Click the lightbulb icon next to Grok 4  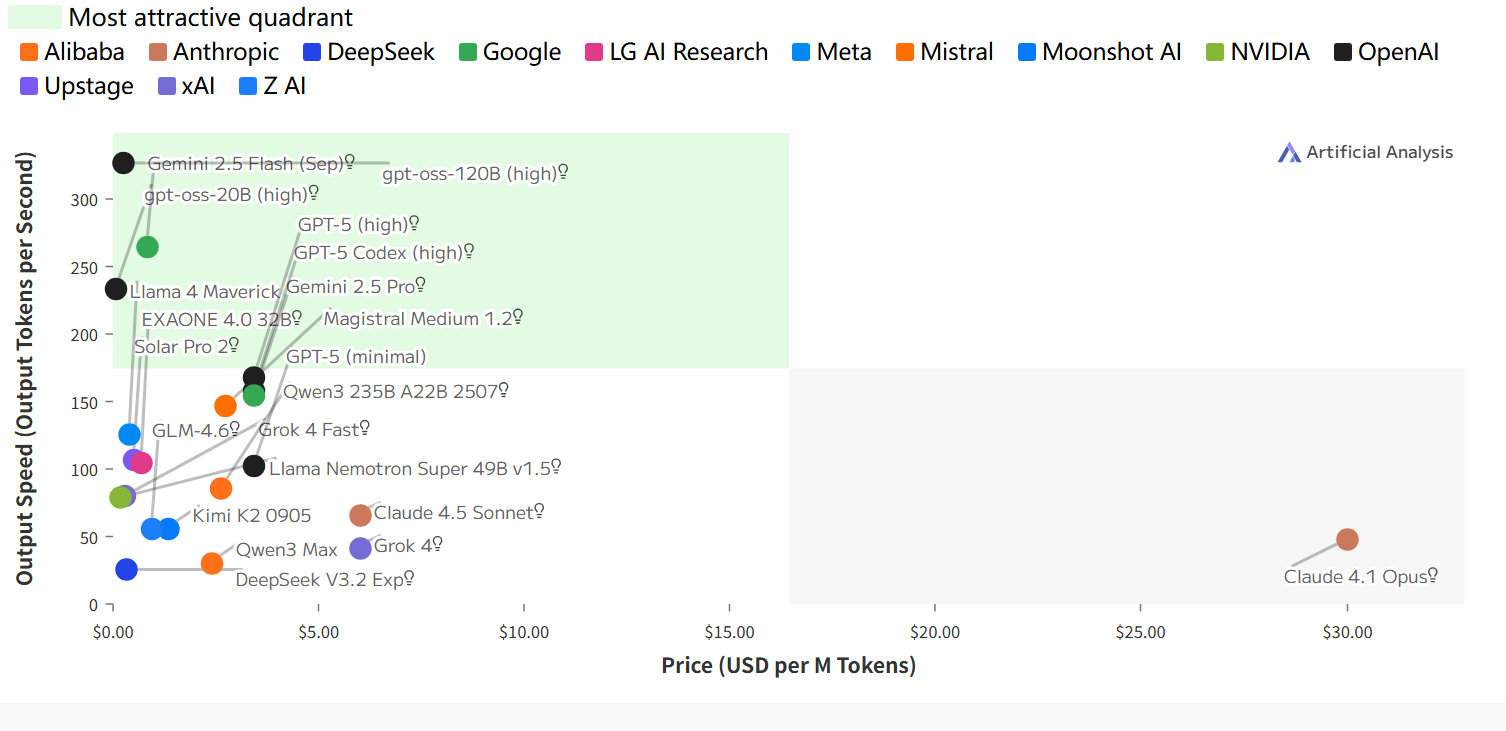(x=436, y=545)
